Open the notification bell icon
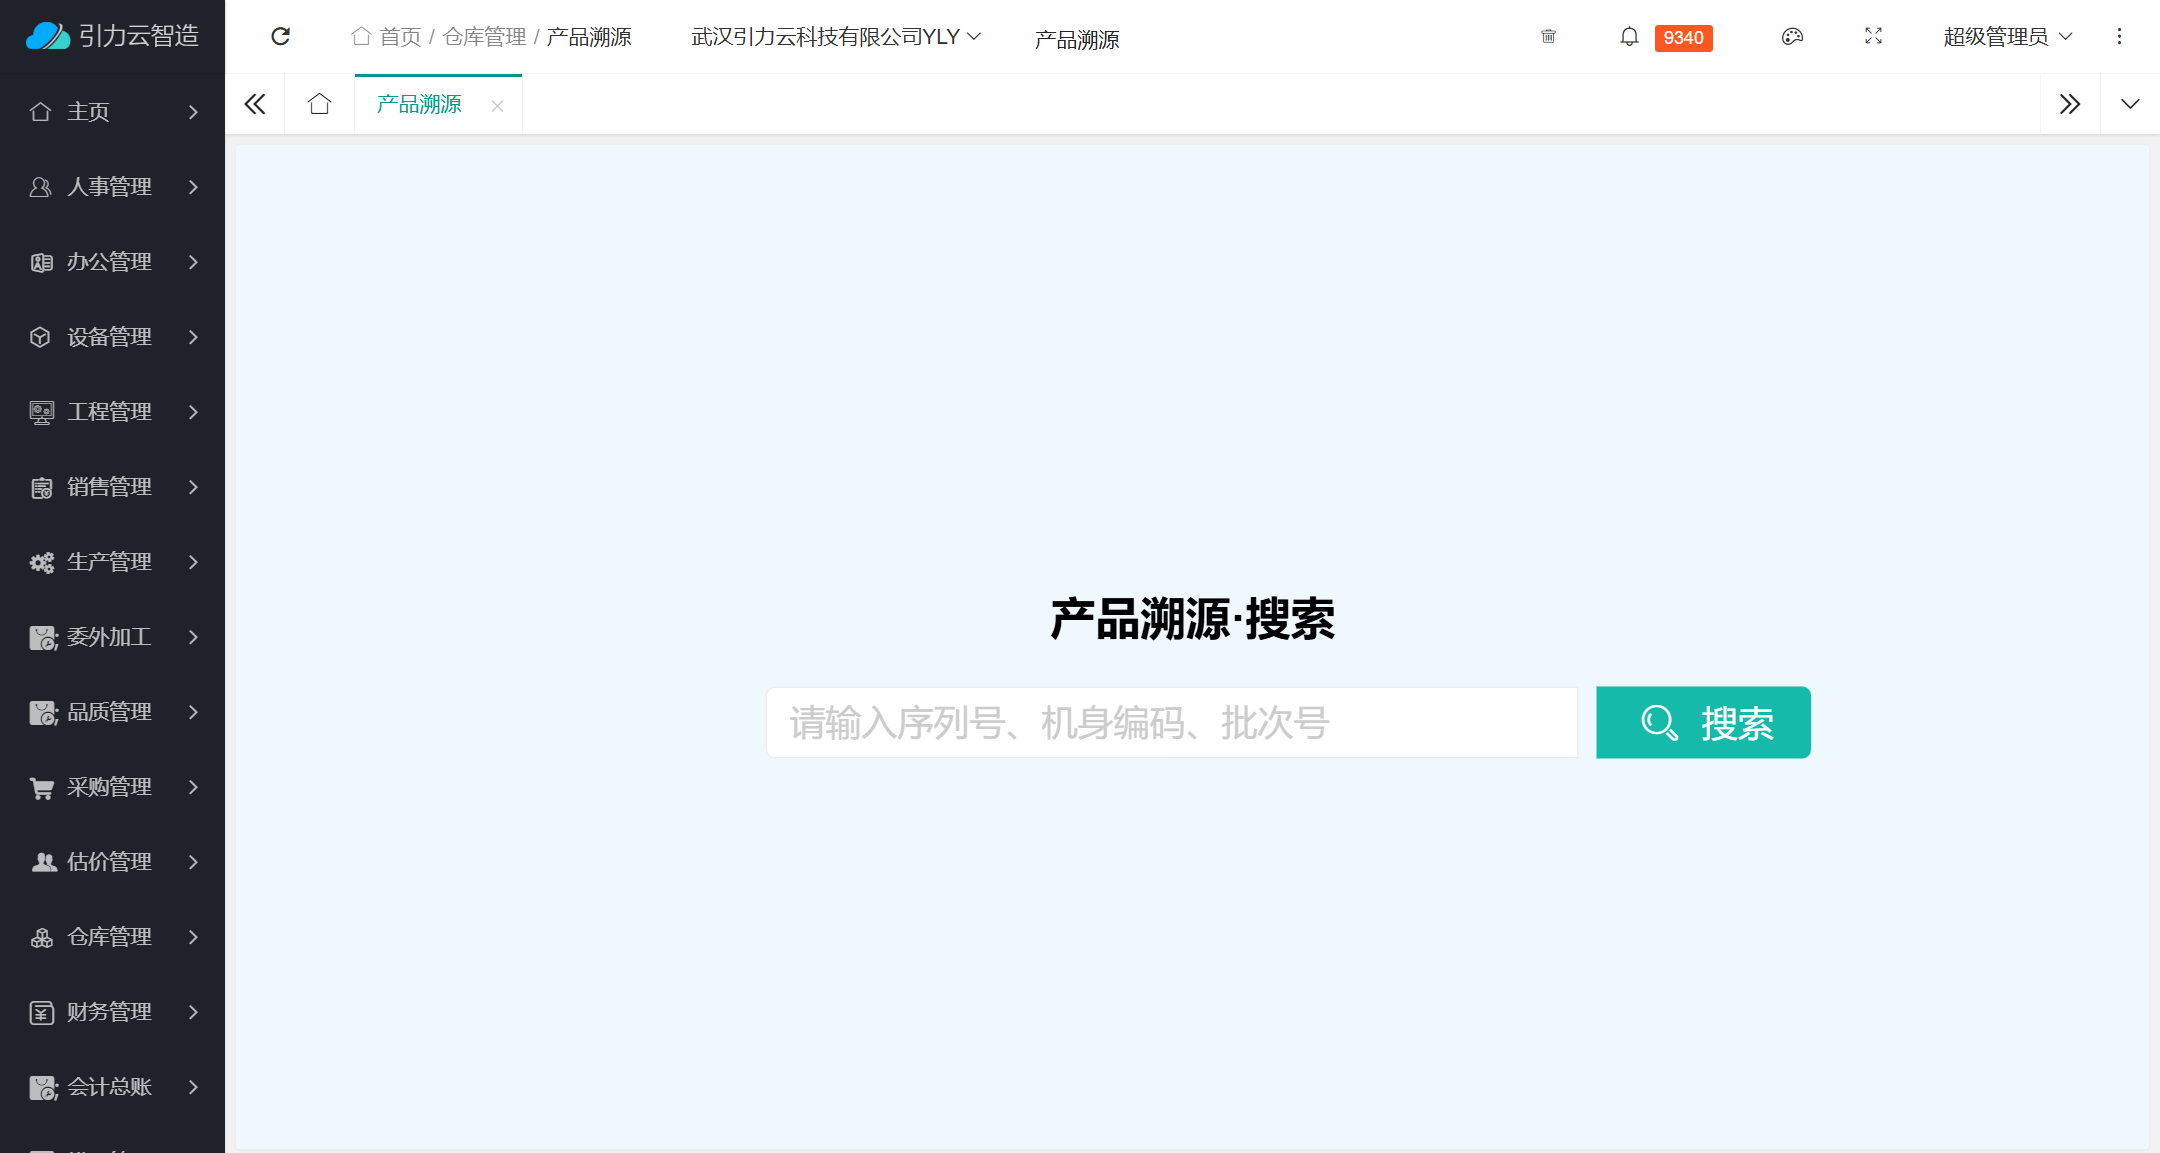 (x=1629, y=36)
